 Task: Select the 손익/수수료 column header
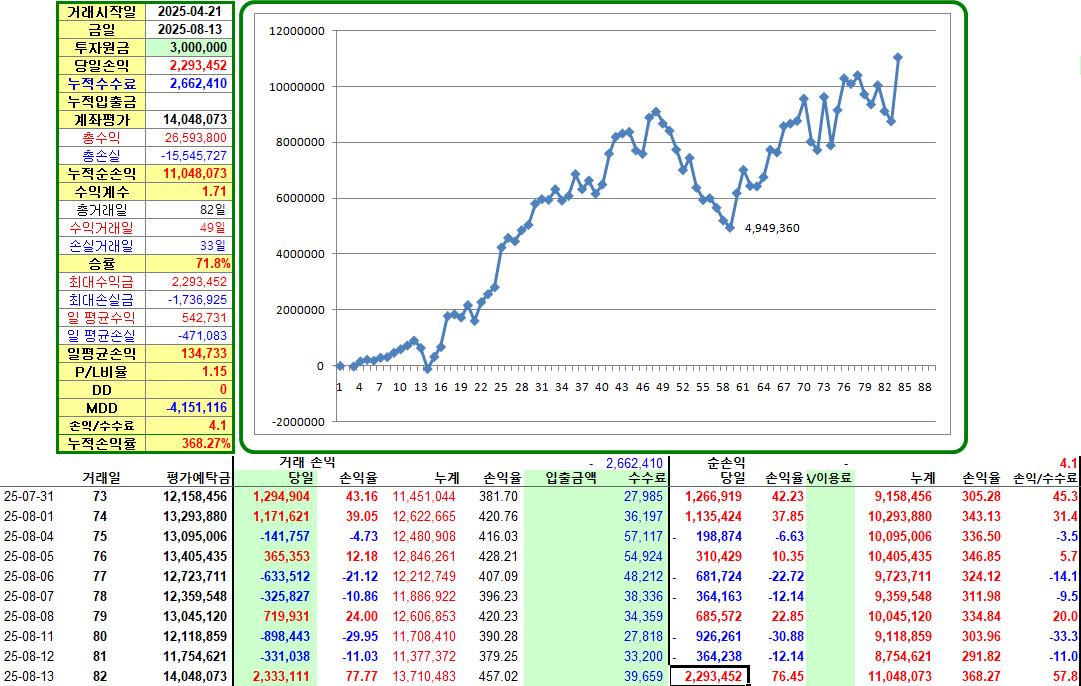point(1044,477)
